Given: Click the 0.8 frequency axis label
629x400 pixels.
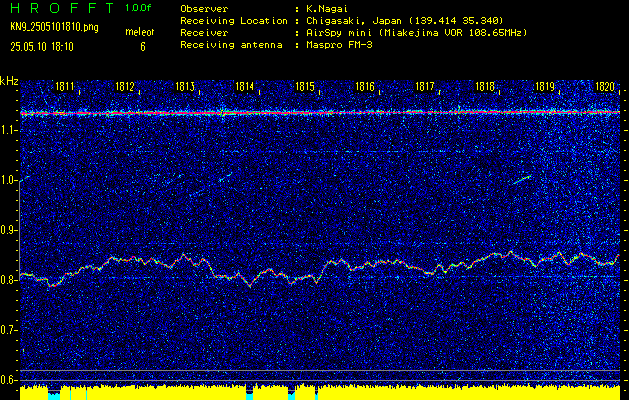Looking at the screenshot, I should click(x=9, y=280).
